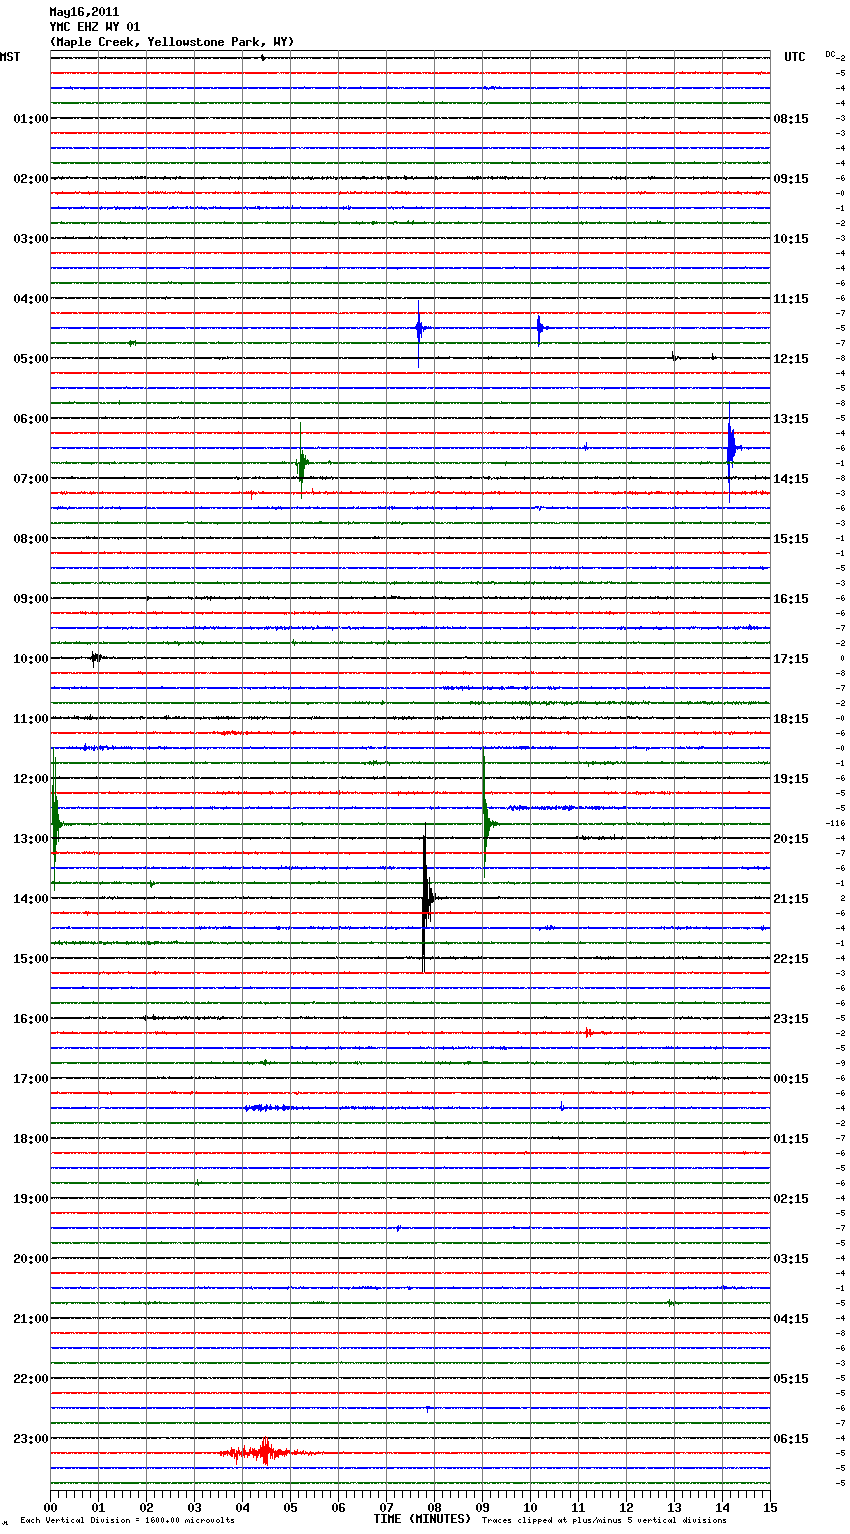
Task: Select minute 10 on the bottom time axis
Action: tap(531, 1507)
